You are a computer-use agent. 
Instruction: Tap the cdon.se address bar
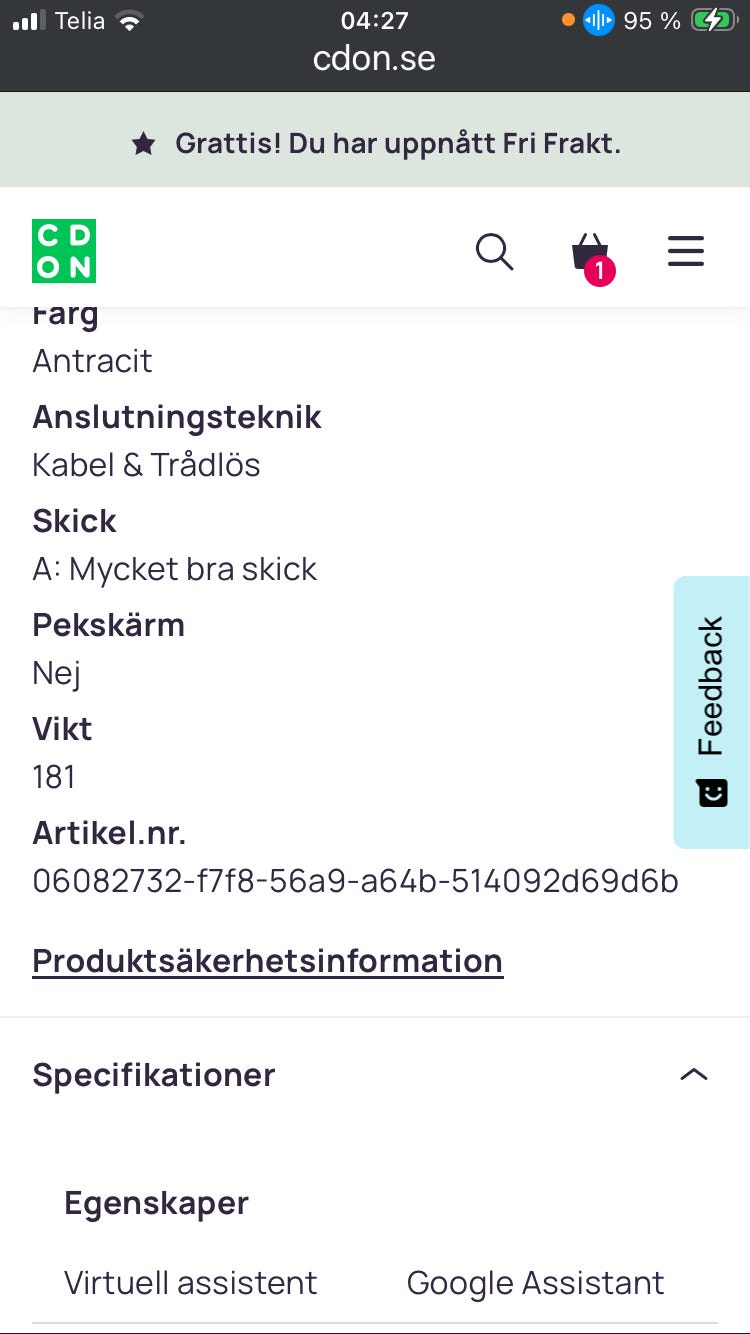click(x=374, y=58)
